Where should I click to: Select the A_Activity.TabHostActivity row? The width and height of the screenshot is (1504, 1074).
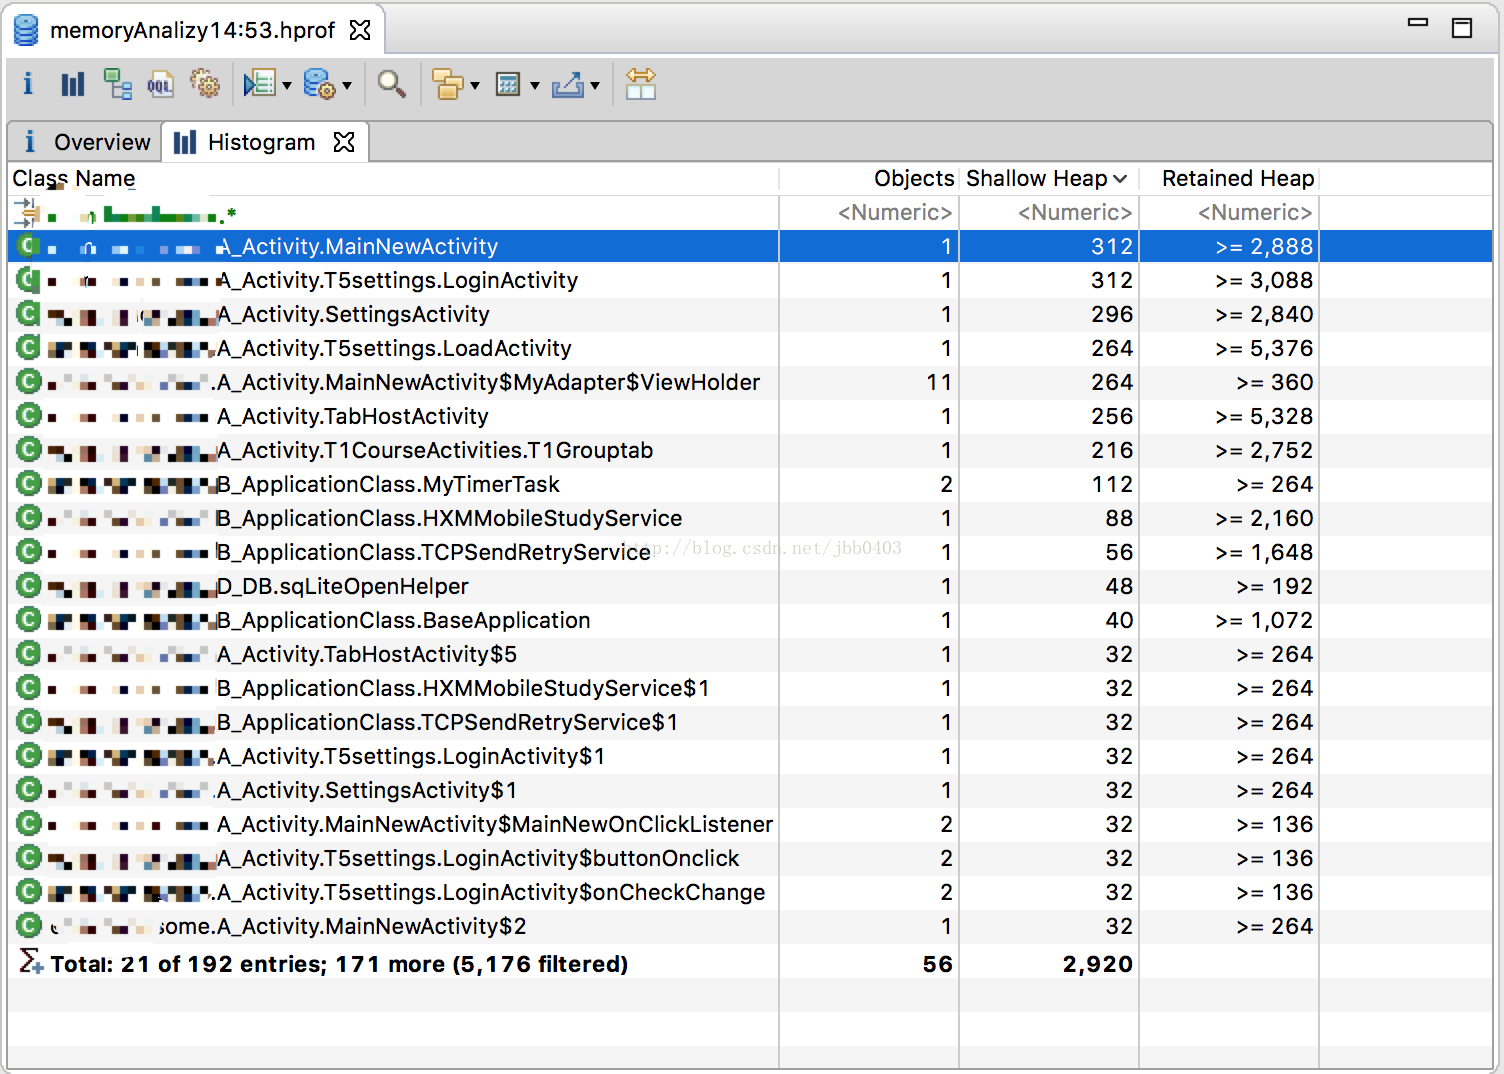(x=750, y=417)
